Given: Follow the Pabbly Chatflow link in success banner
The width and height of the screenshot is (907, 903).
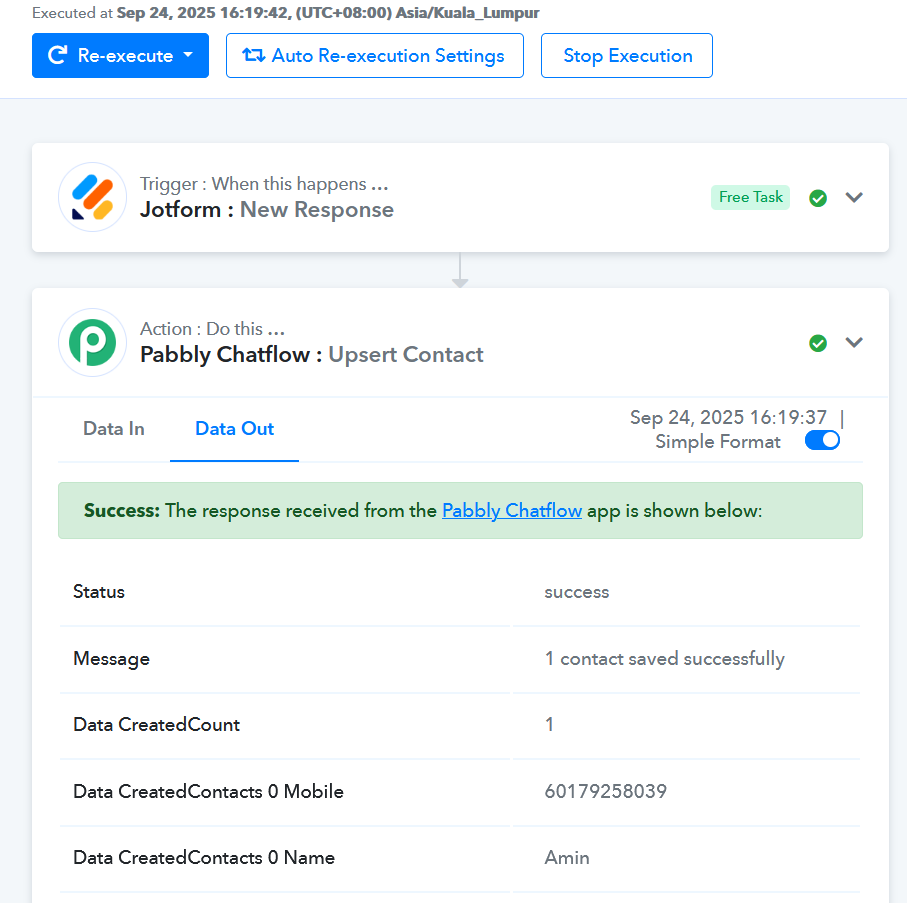Looking at the screenshot, I should click(512, 510).
